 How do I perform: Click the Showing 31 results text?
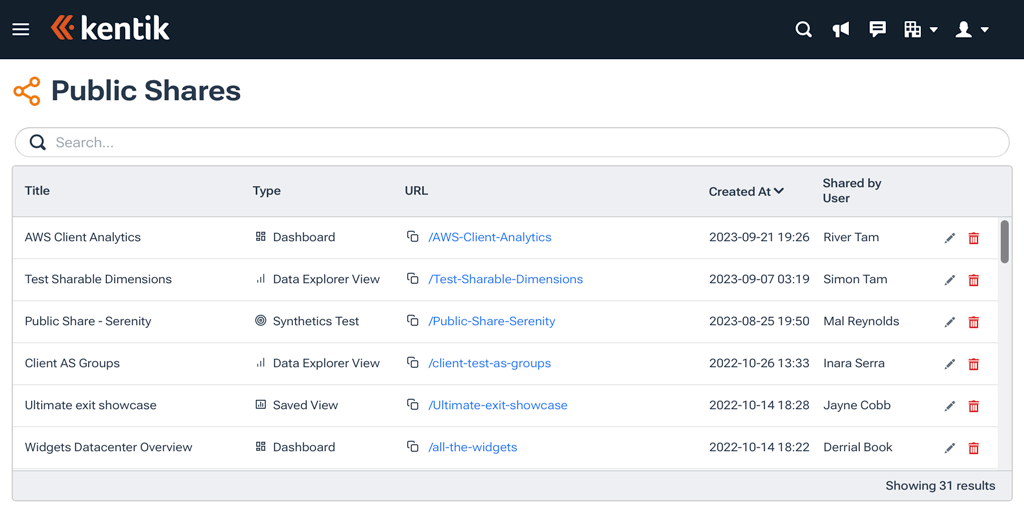(x=940, y=486)
